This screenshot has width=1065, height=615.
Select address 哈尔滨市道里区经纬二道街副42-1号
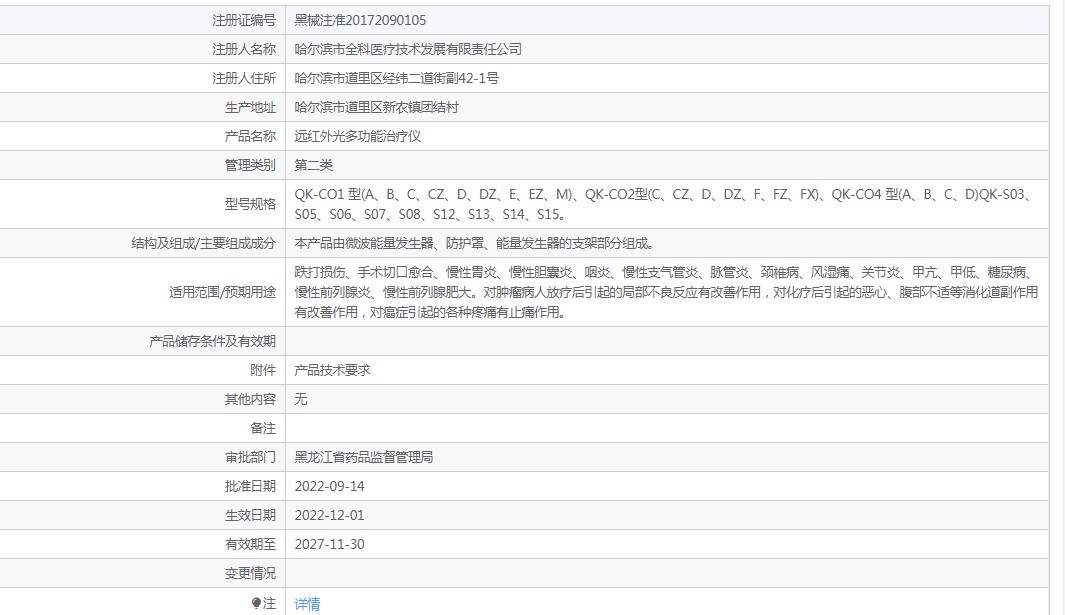click(397, 78)
